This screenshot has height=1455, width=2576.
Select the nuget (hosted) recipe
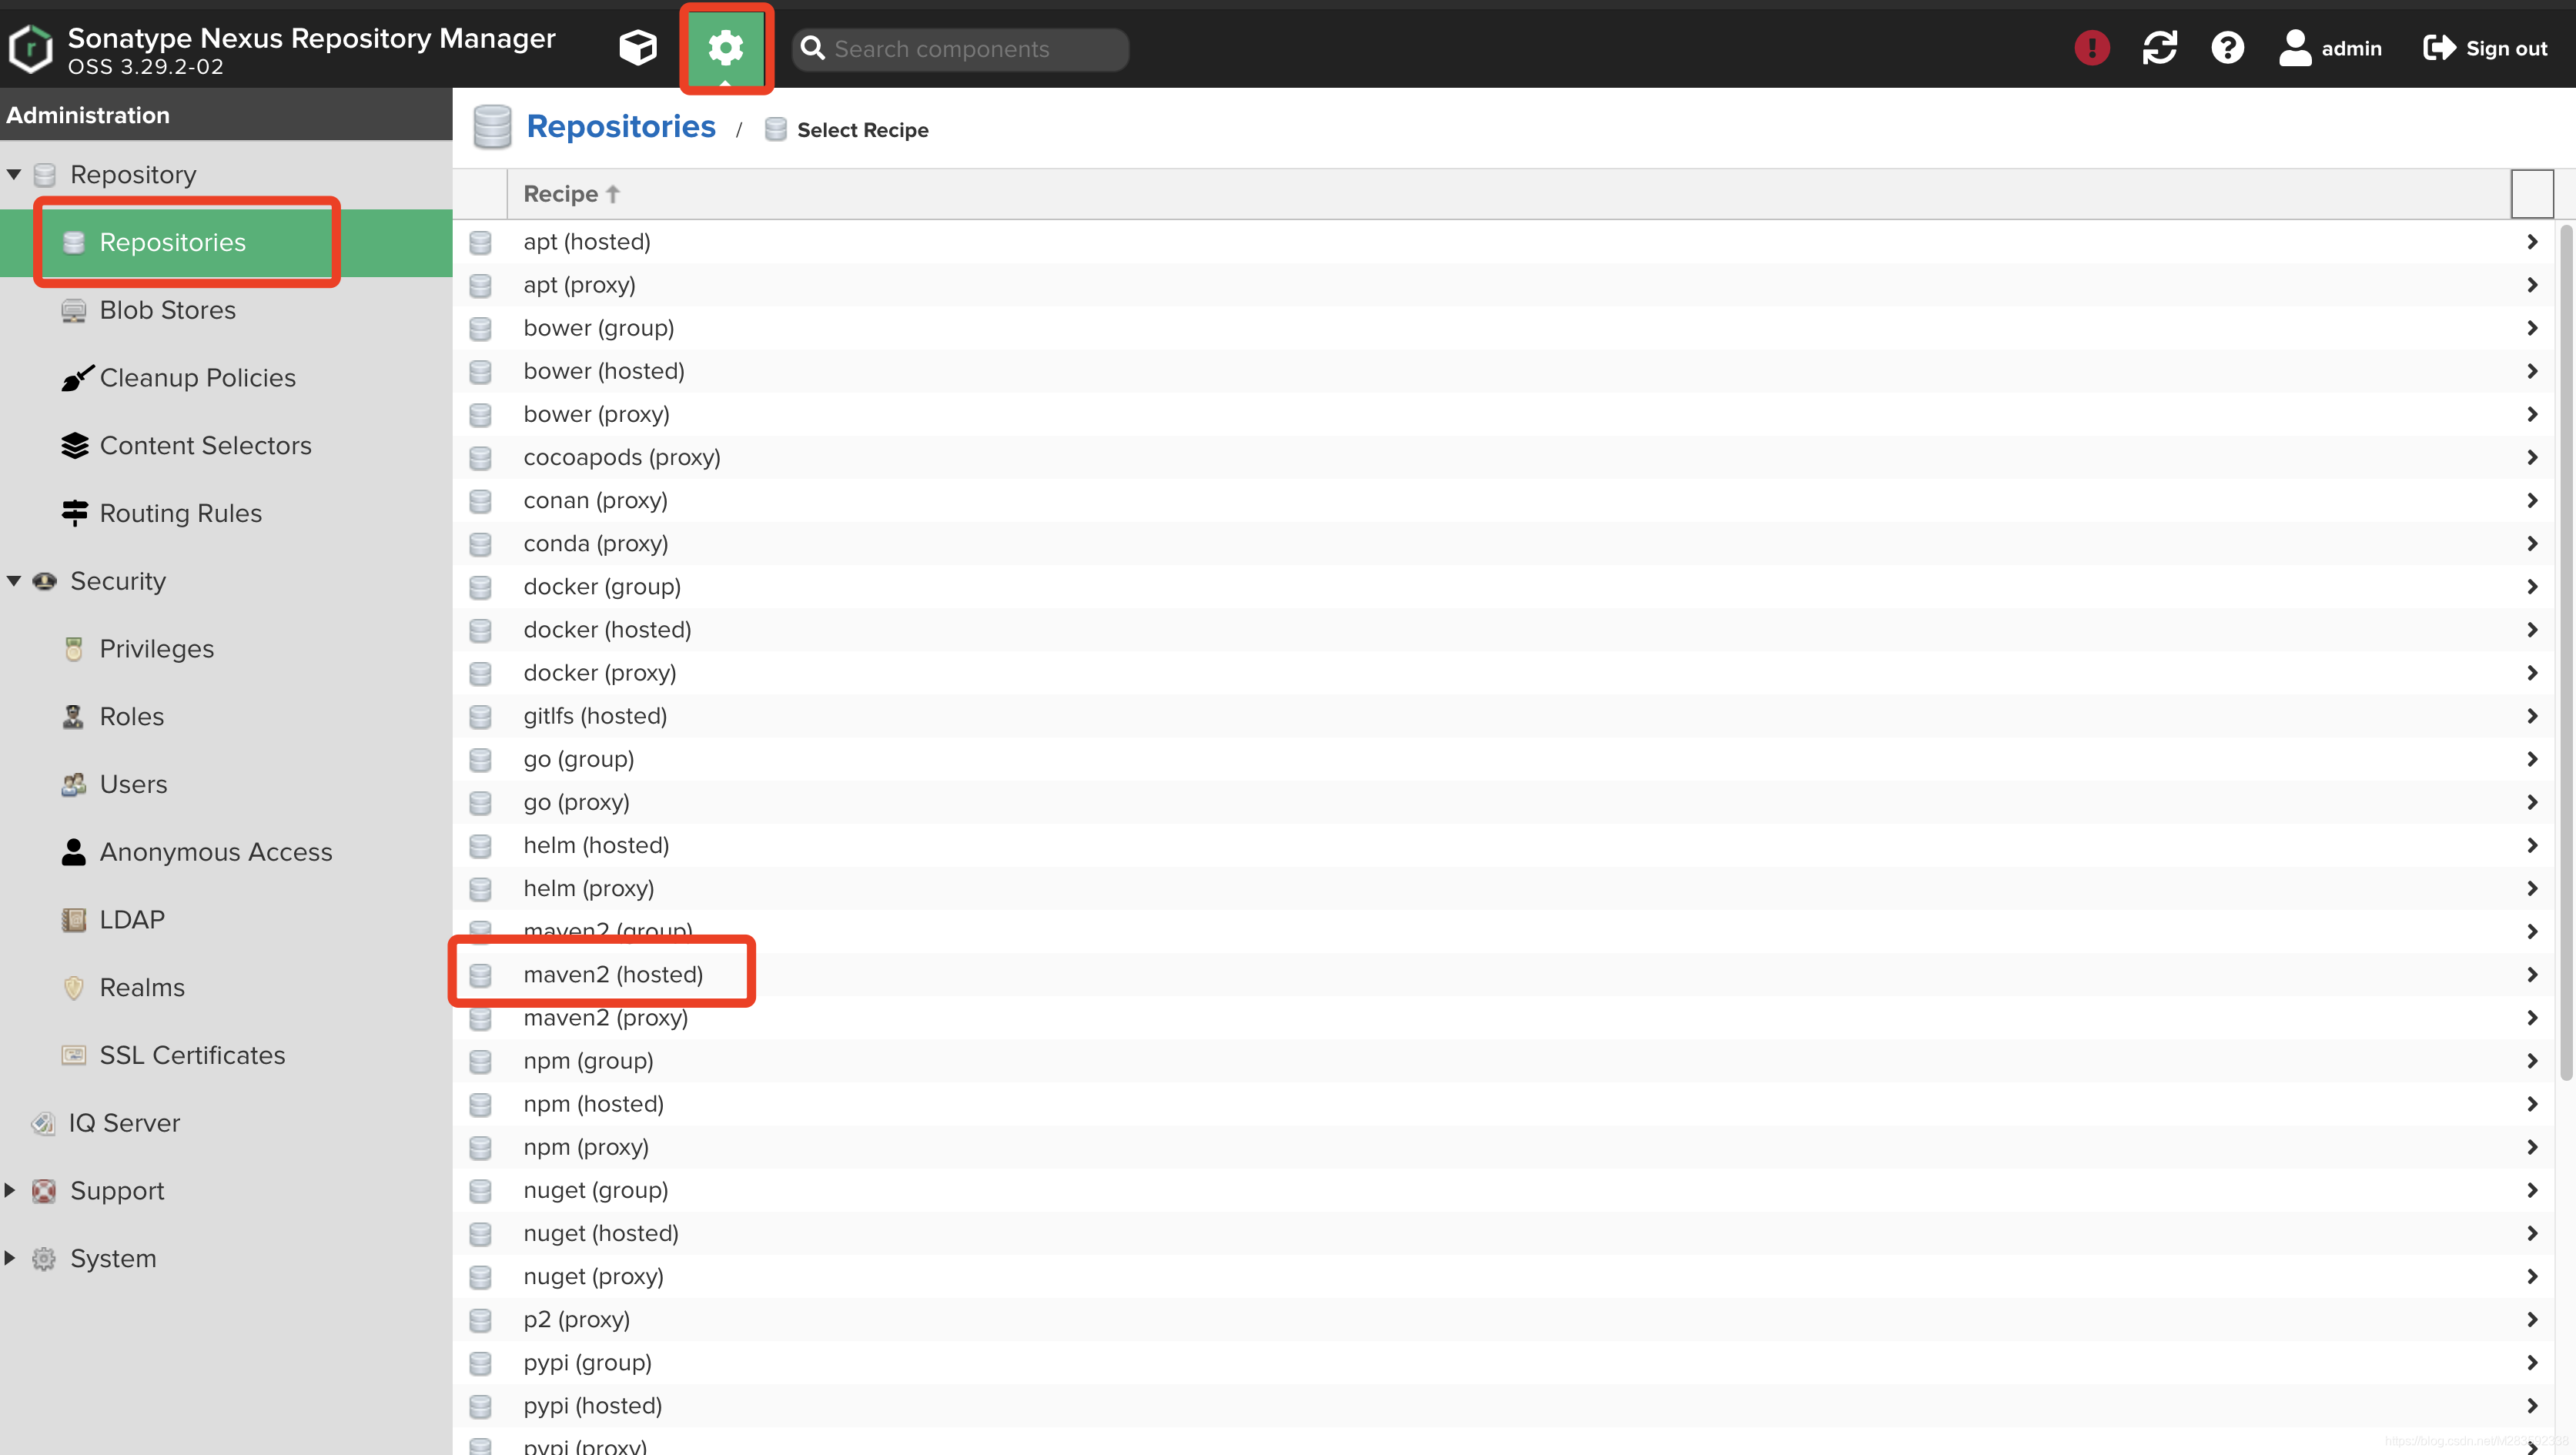[x=1505, y=1233]
